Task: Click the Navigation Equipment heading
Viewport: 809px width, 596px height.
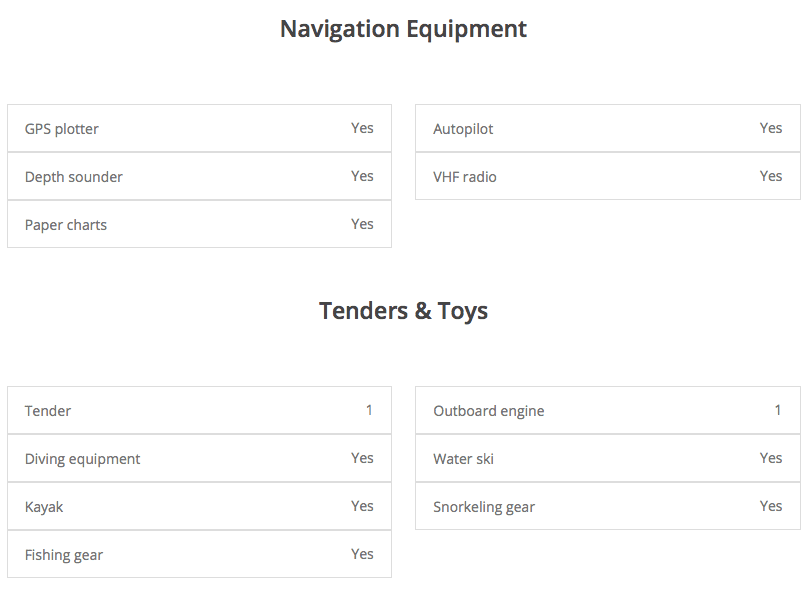Action: coord(403,29)
